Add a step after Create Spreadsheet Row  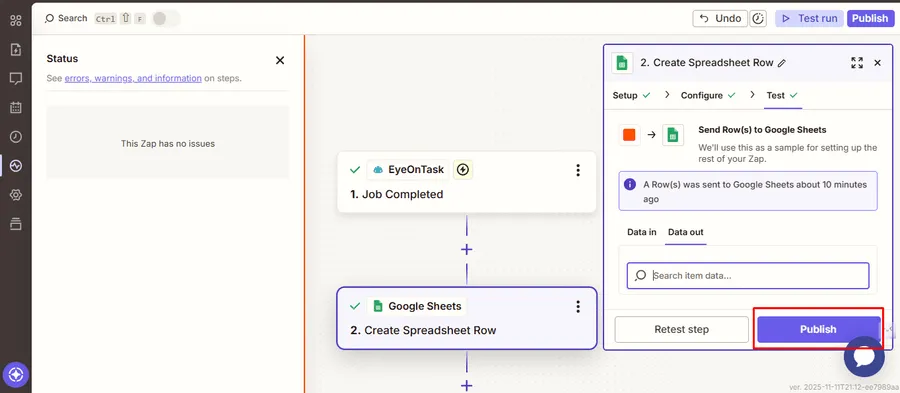tap(467, 386)
